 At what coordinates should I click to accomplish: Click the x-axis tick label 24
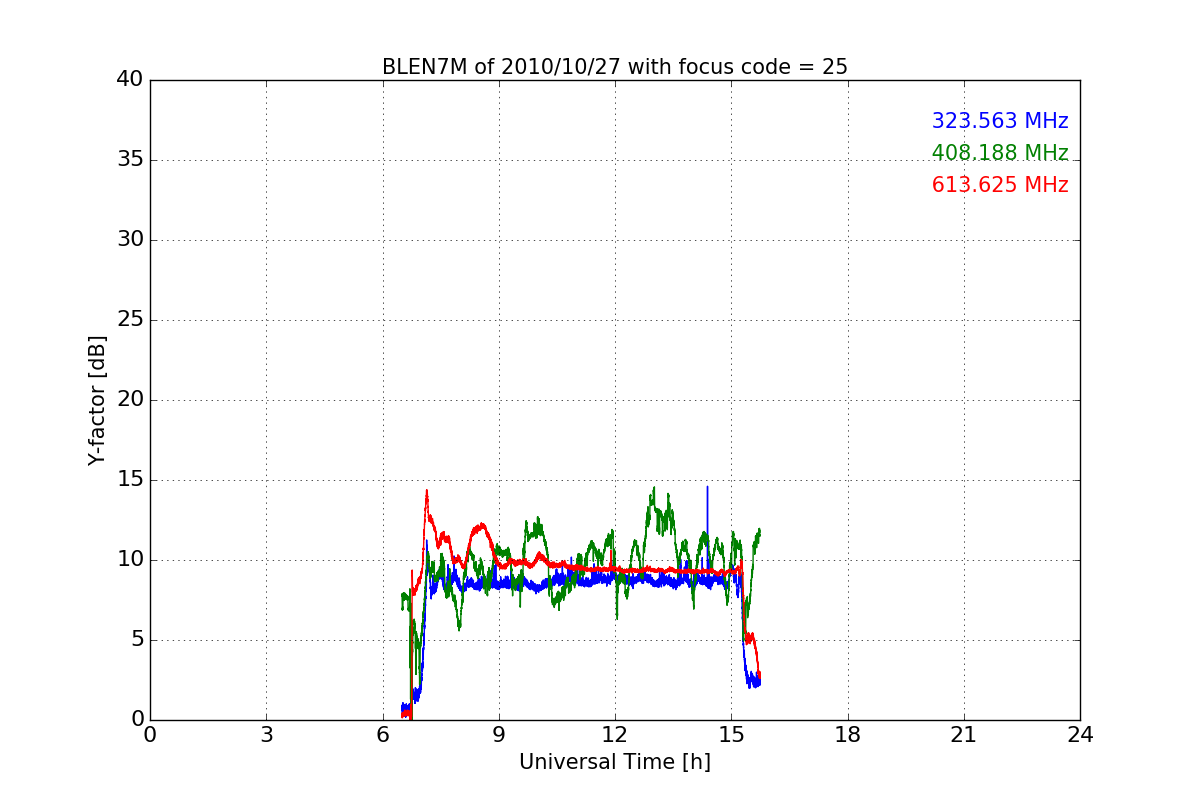(1080, 734)
